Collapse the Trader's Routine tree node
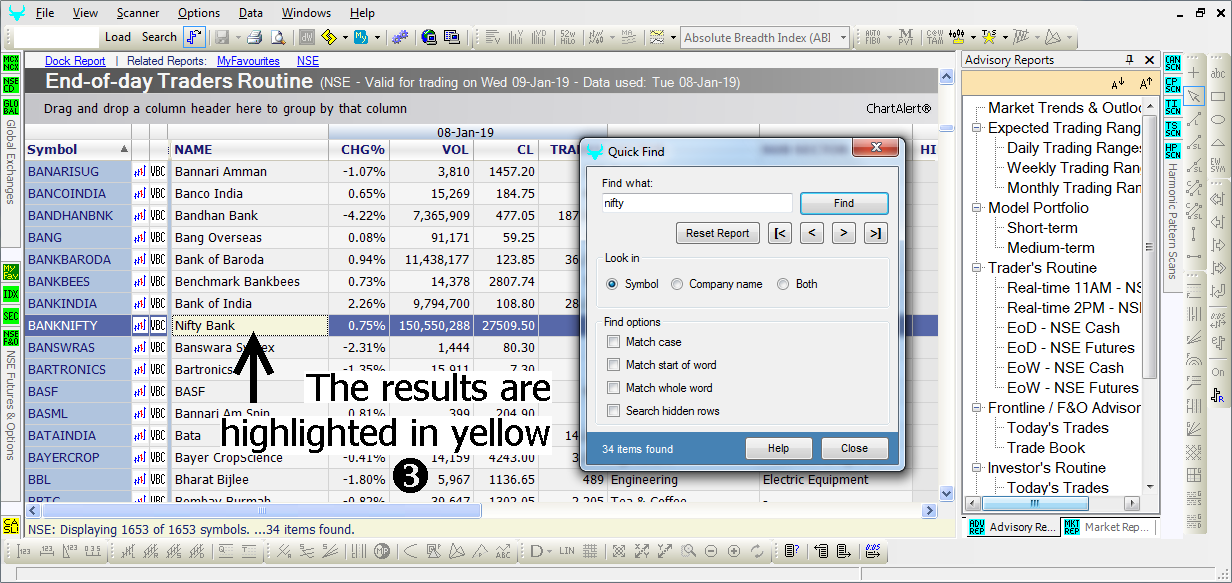The image size is (1232, 583). click(x=977, y=268)
